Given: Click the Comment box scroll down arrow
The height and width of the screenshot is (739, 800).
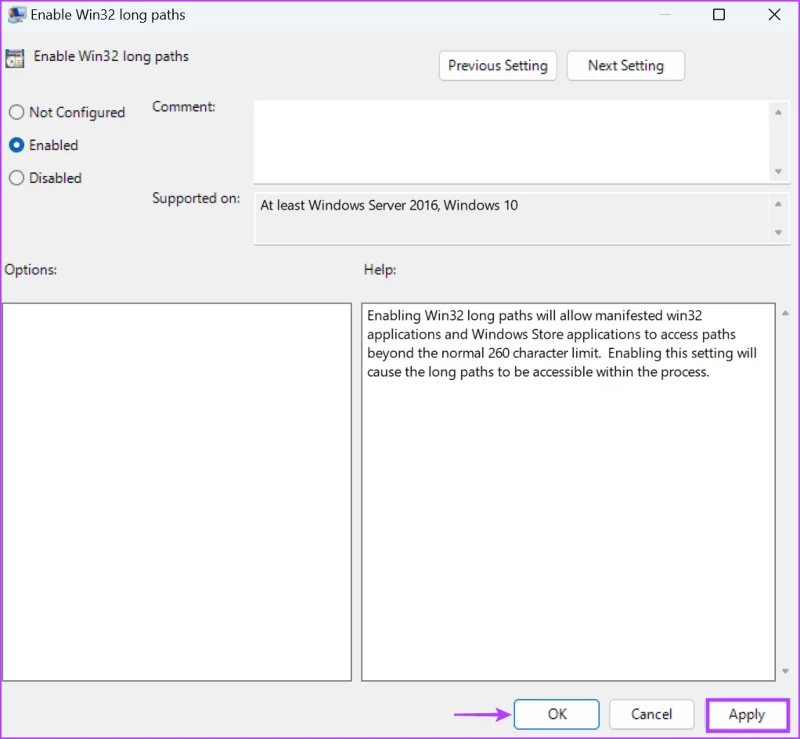Looking at the screenshot, I should point(778,171).
